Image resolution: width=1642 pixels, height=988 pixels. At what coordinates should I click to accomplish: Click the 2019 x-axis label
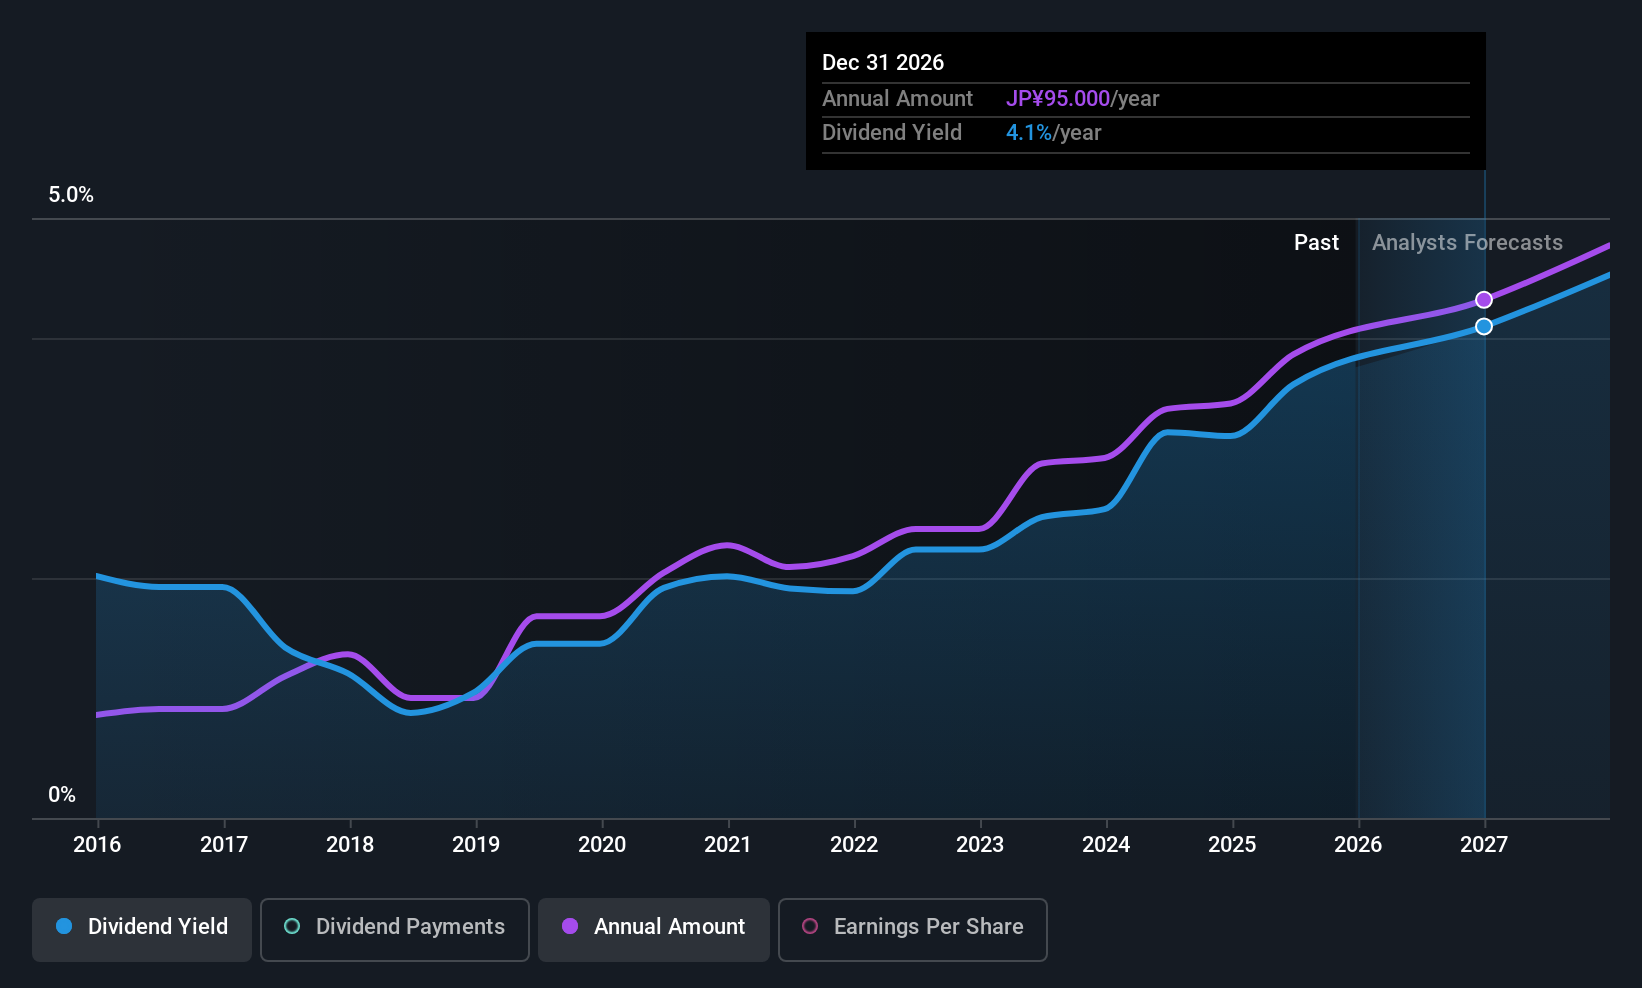[476, 845]
